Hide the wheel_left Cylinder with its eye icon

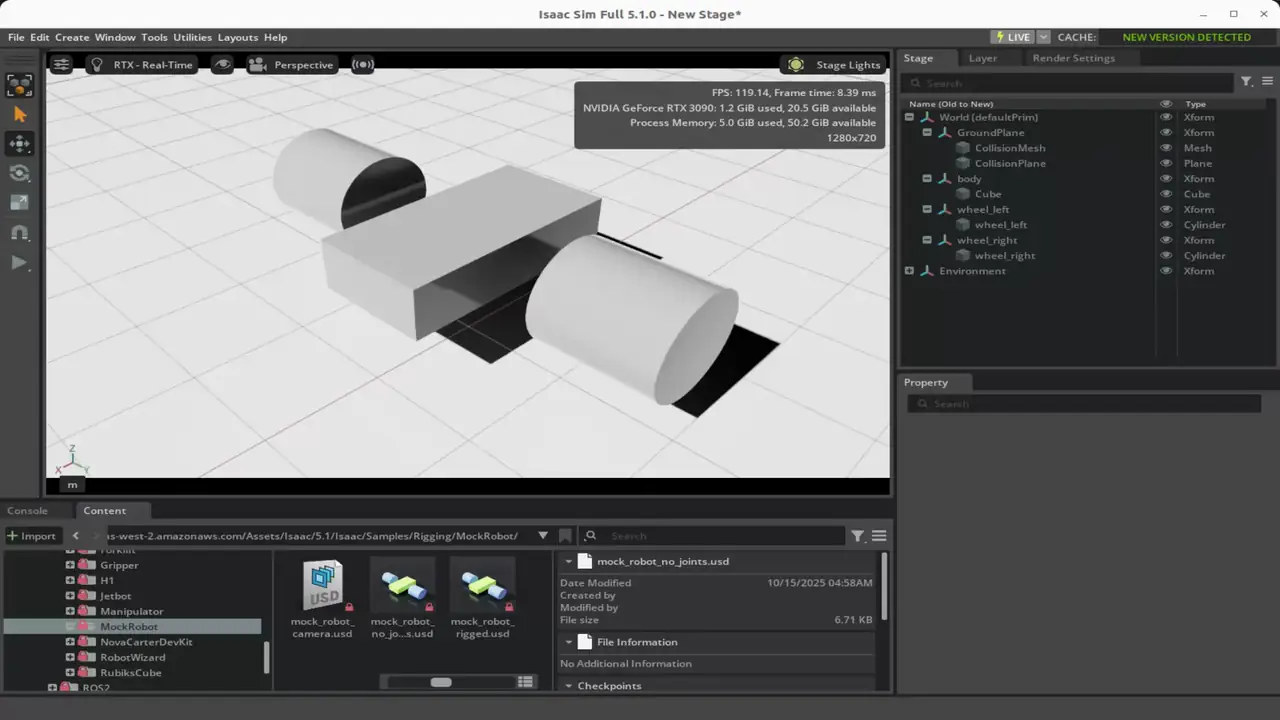point(1165,224)
